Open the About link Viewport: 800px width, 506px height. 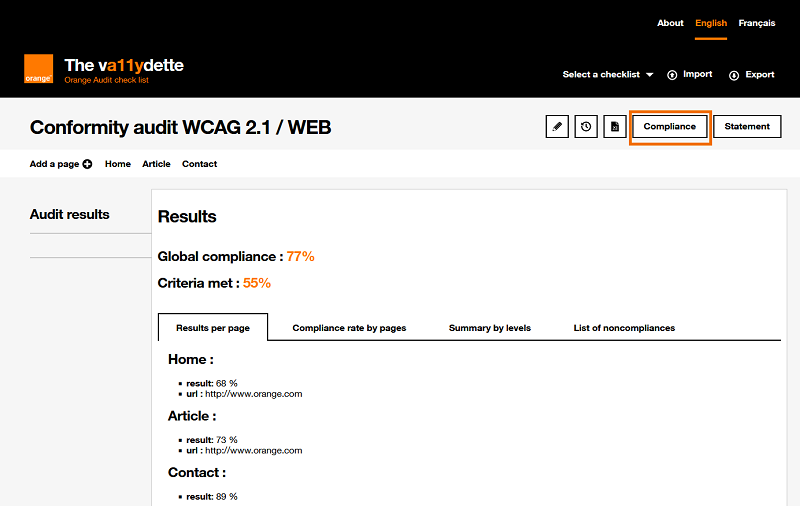coord(670,23)
